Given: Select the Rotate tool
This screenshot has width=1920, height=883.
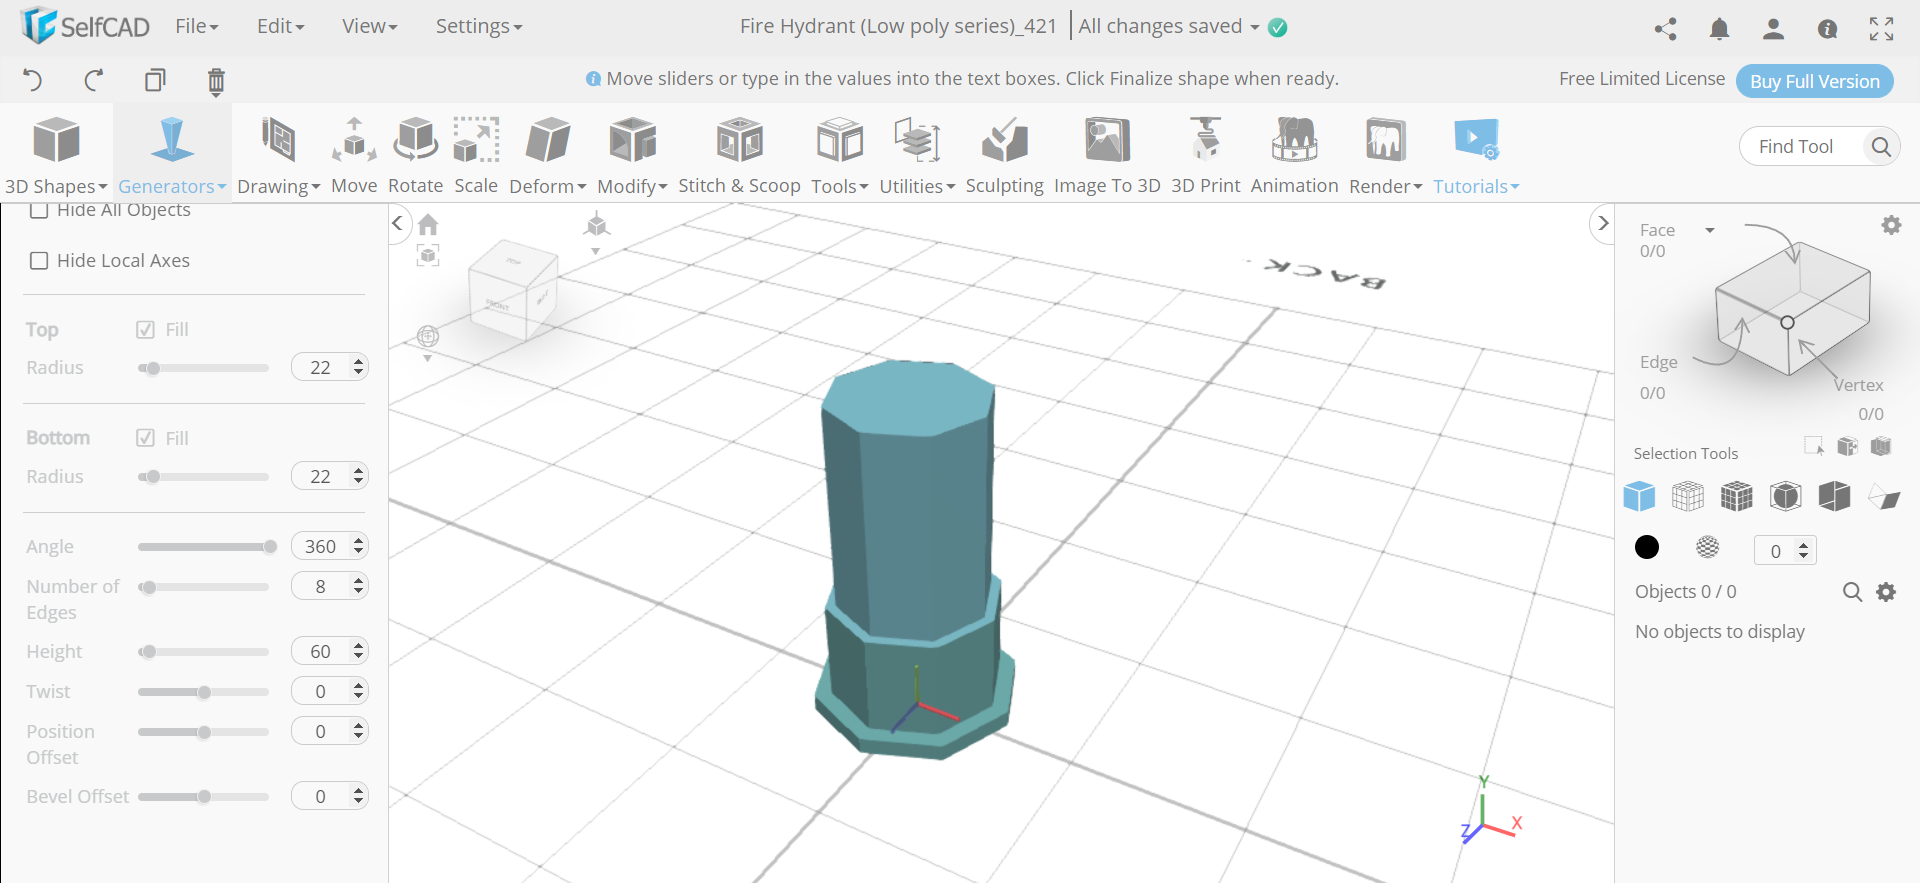Looking at the screenshot, I should pyautogui.click(x=415, y=155).
